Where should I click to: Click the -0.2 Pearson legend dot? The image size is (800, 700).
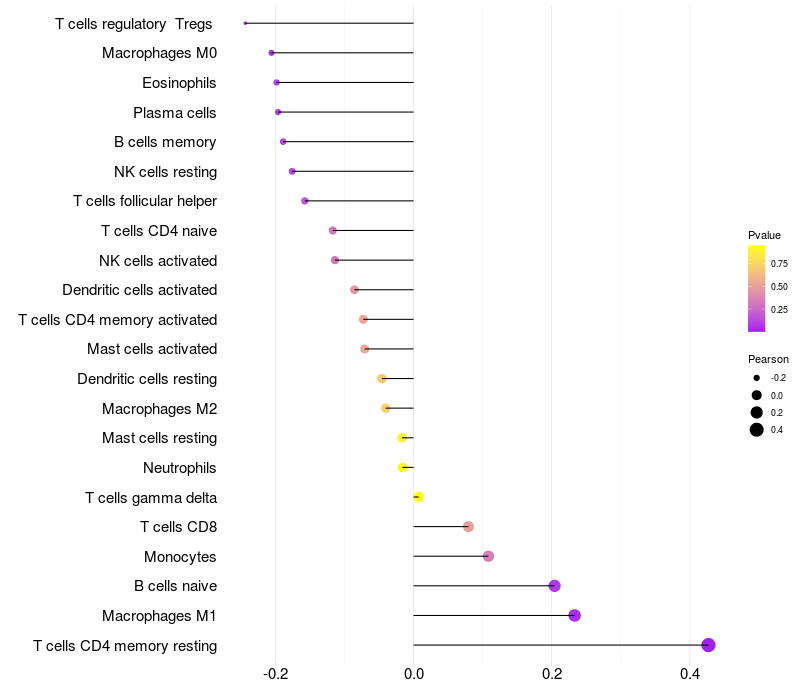click(x=757, y=378)
